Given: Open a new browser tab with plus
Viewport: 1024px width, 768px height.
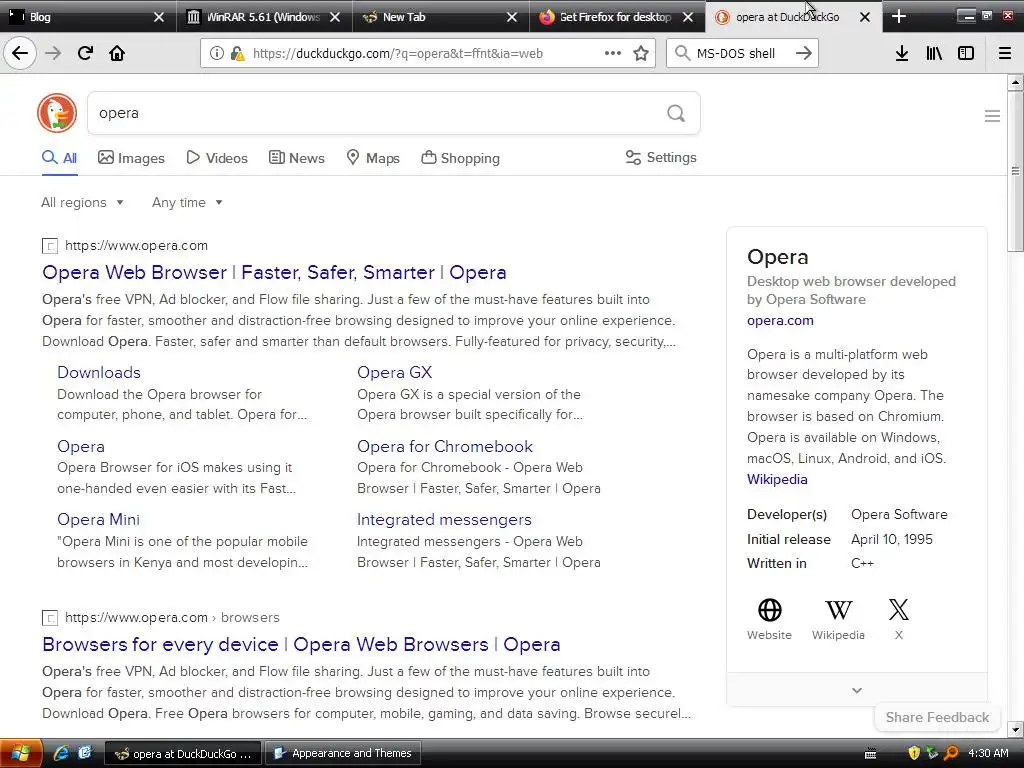Looking at the screenshot, I should pyautogui.click(x=899, y=17).
